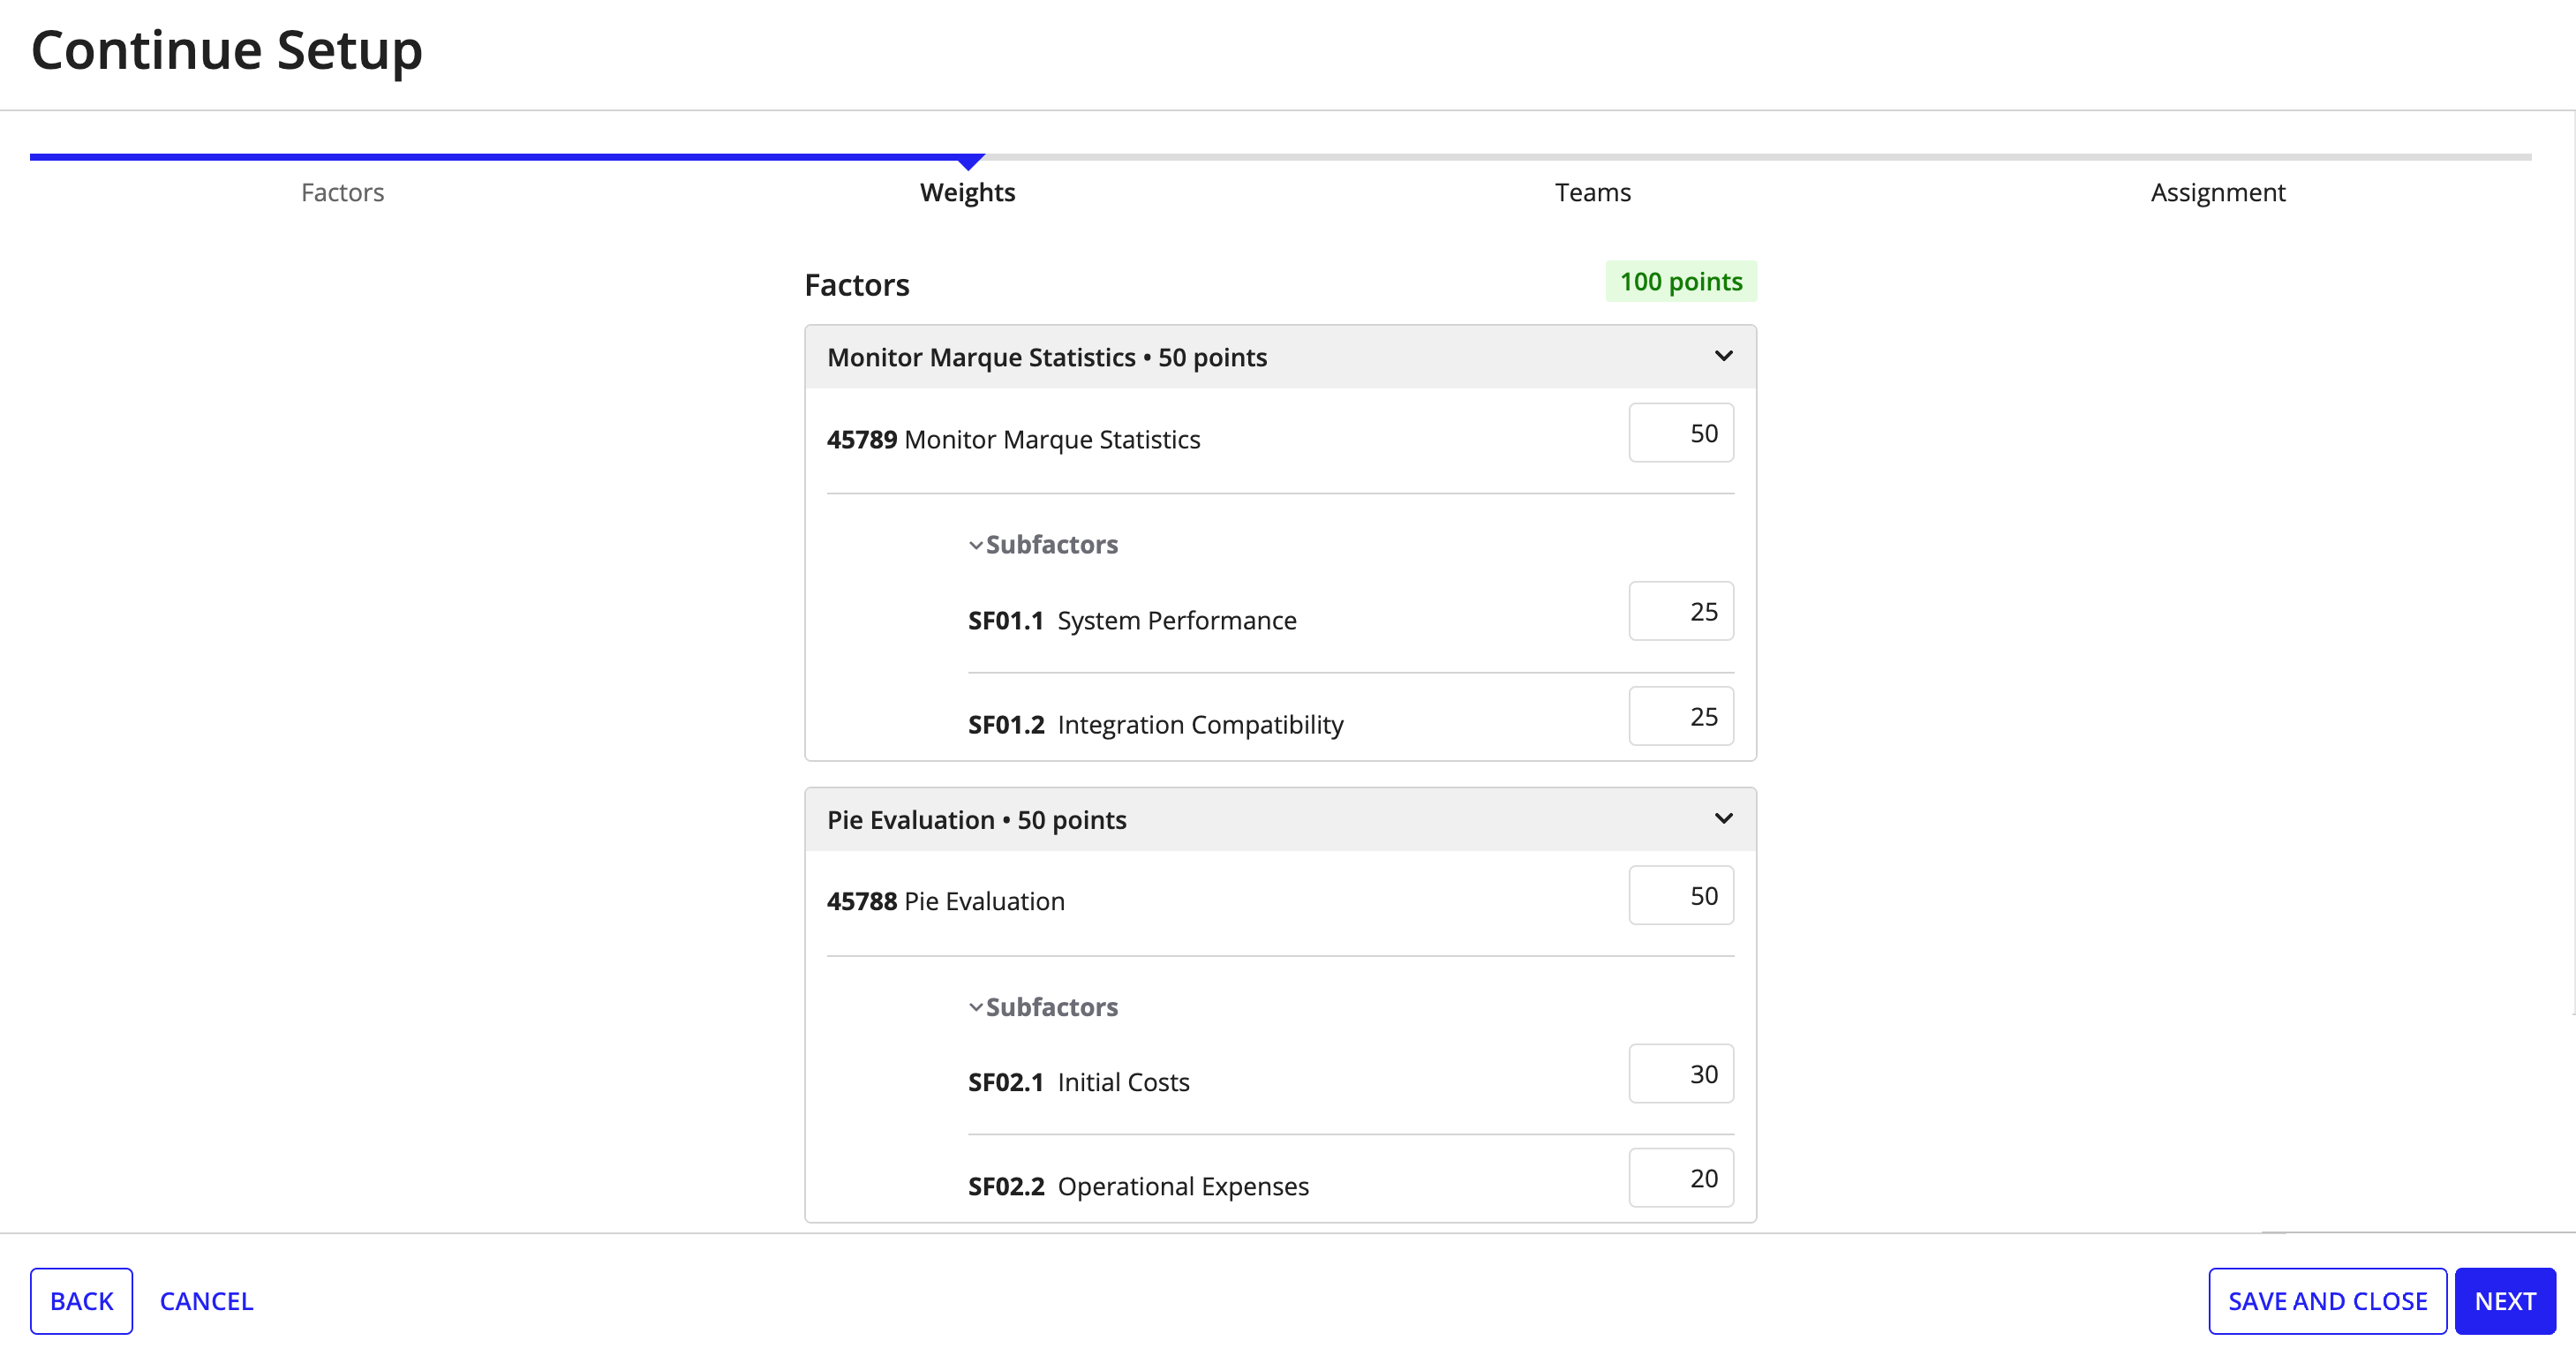This screenshot has height=1356, width=2576.
Task: Click the SF02.2 Operational Expenses label
Action: pyautogui.click(x=1137, y=1187)
